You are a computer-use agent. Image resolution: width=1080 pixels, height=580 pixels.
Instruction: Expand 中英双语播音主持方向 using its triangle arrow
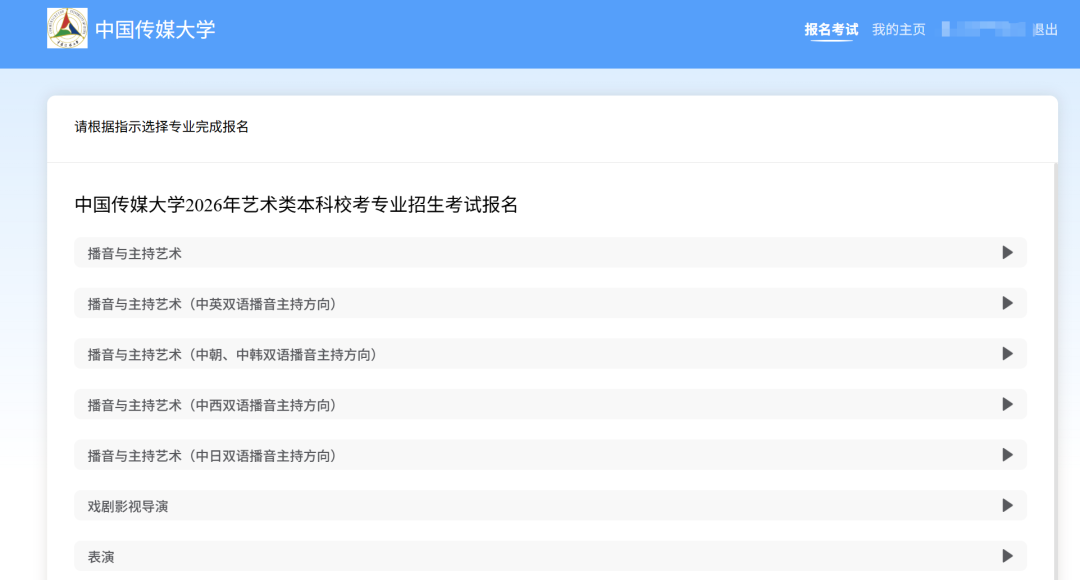point(1007,303)
